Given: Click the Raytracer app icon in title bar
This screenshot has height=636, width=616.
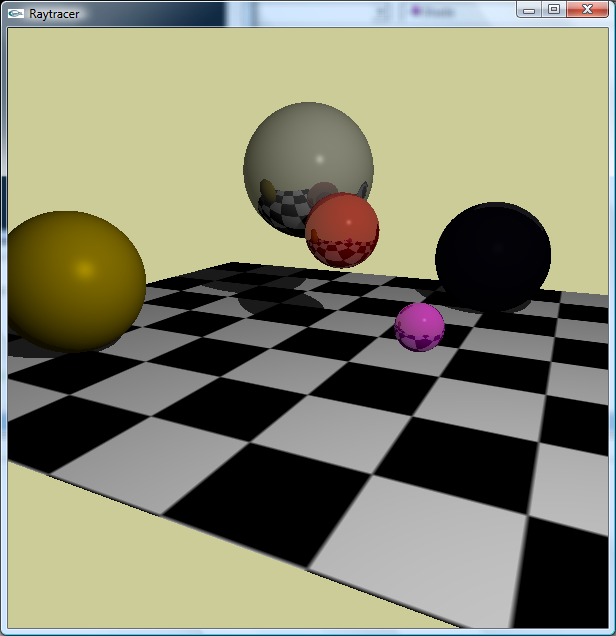Looking at the screenshot, I should [16, 13].
